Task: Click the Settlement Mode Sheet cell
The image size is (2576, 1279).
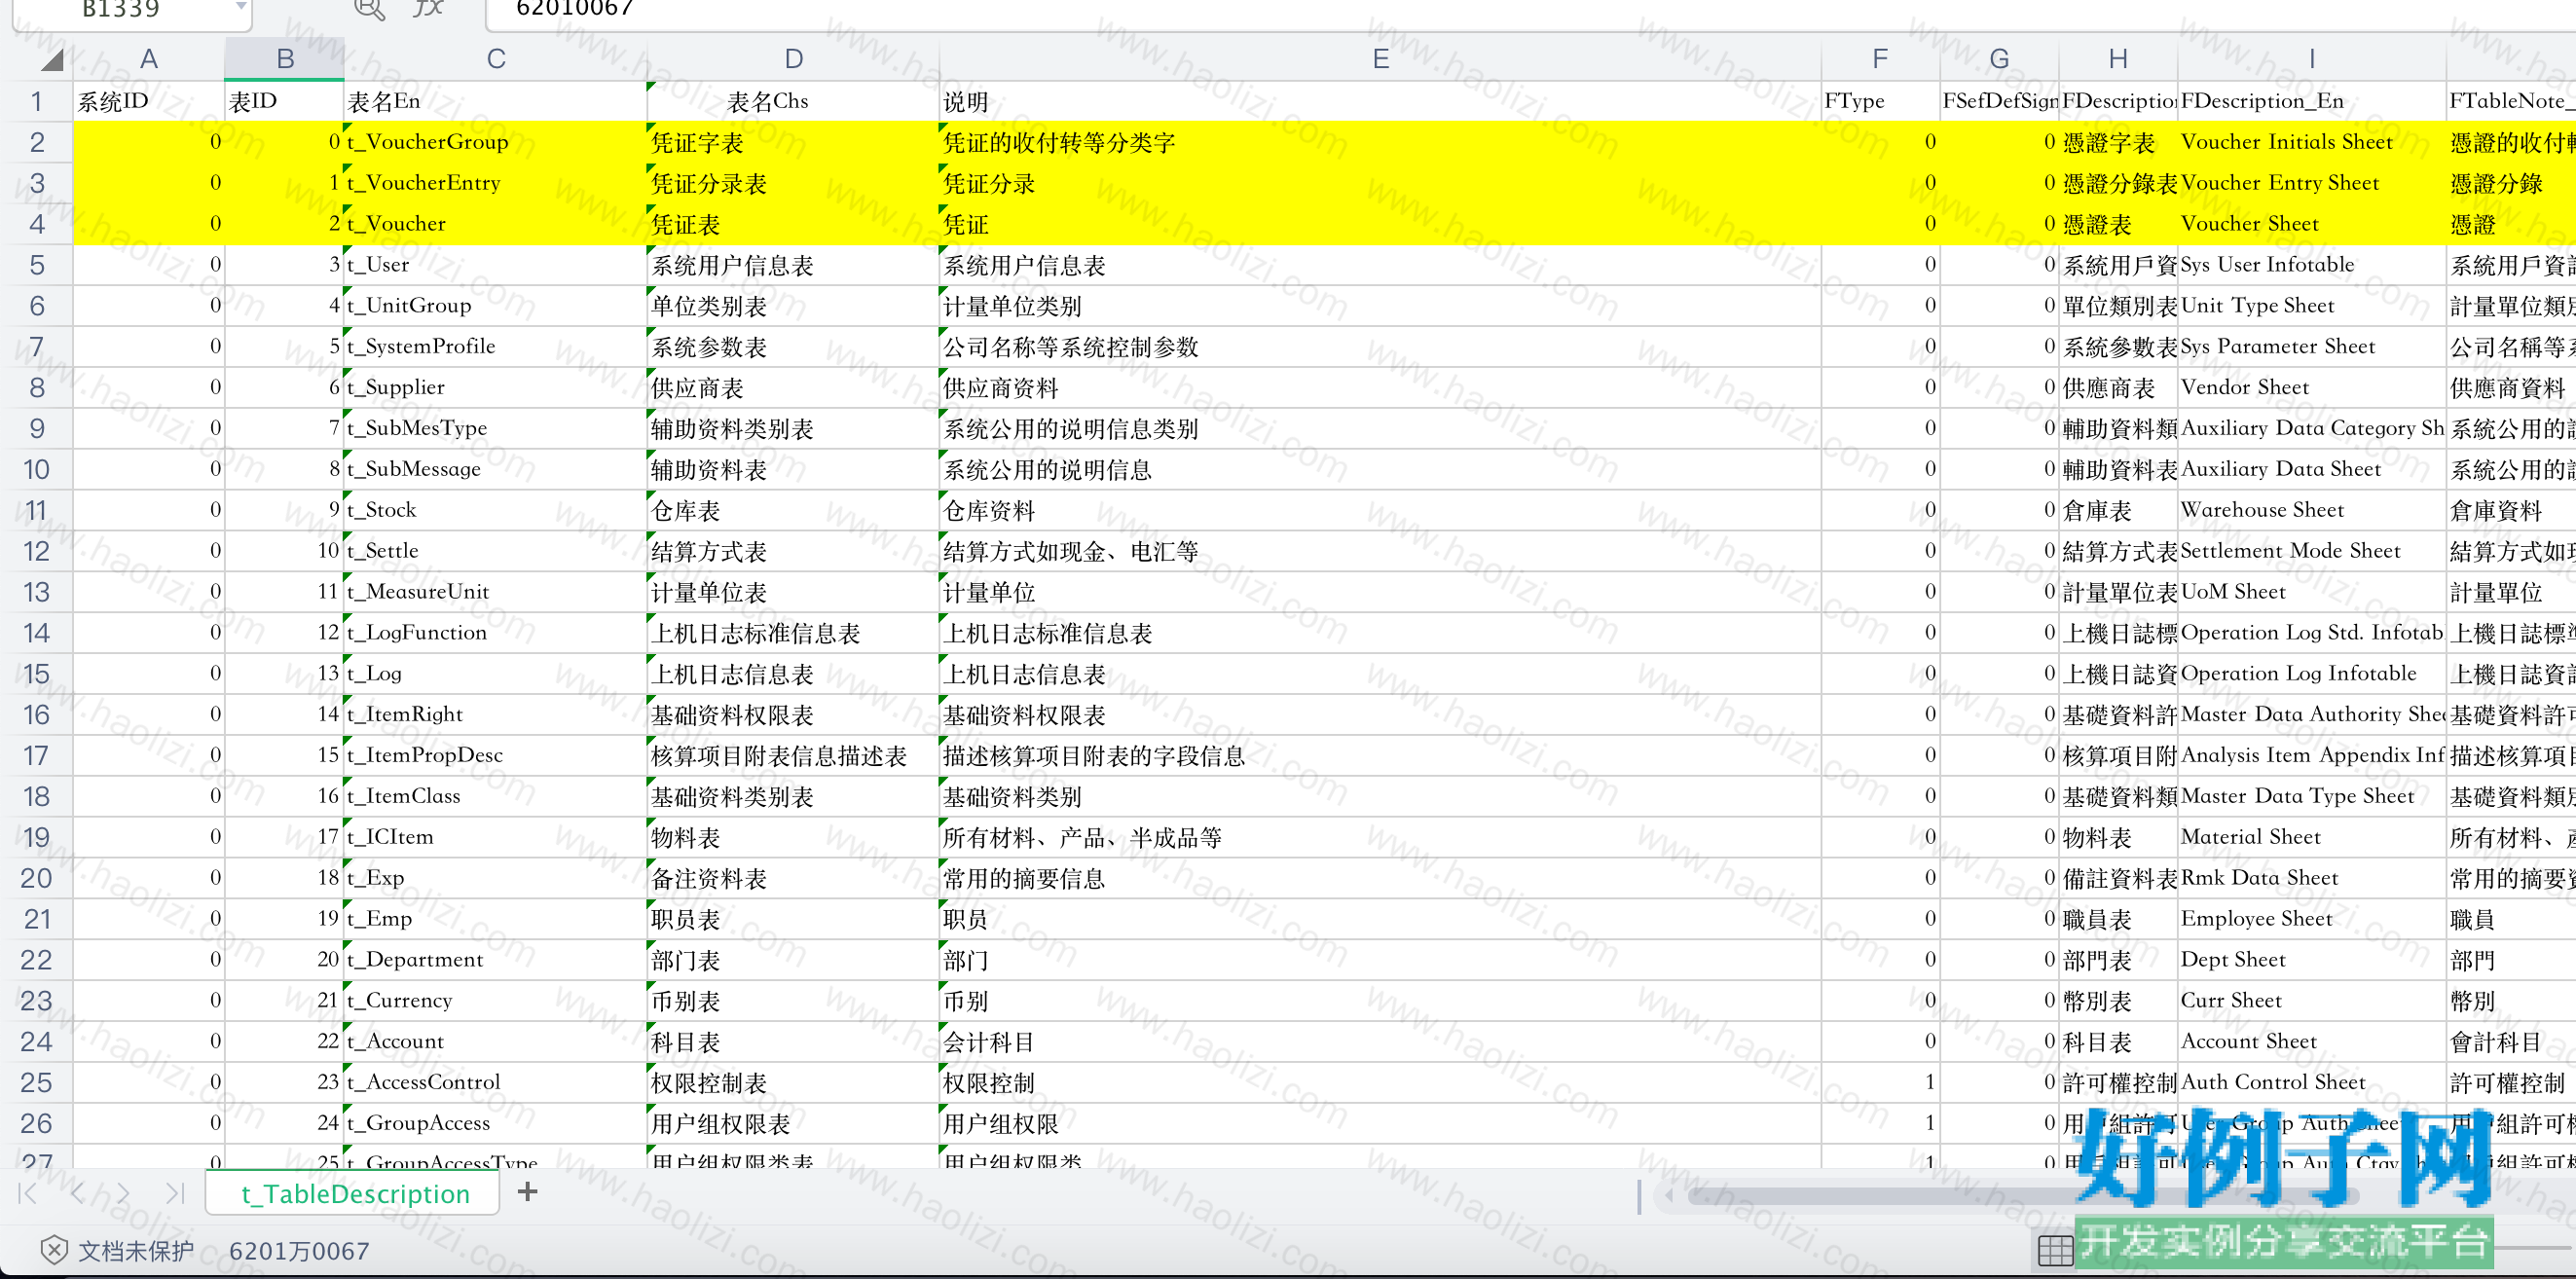Action: pyautogui.click(x=2311, y=551)
